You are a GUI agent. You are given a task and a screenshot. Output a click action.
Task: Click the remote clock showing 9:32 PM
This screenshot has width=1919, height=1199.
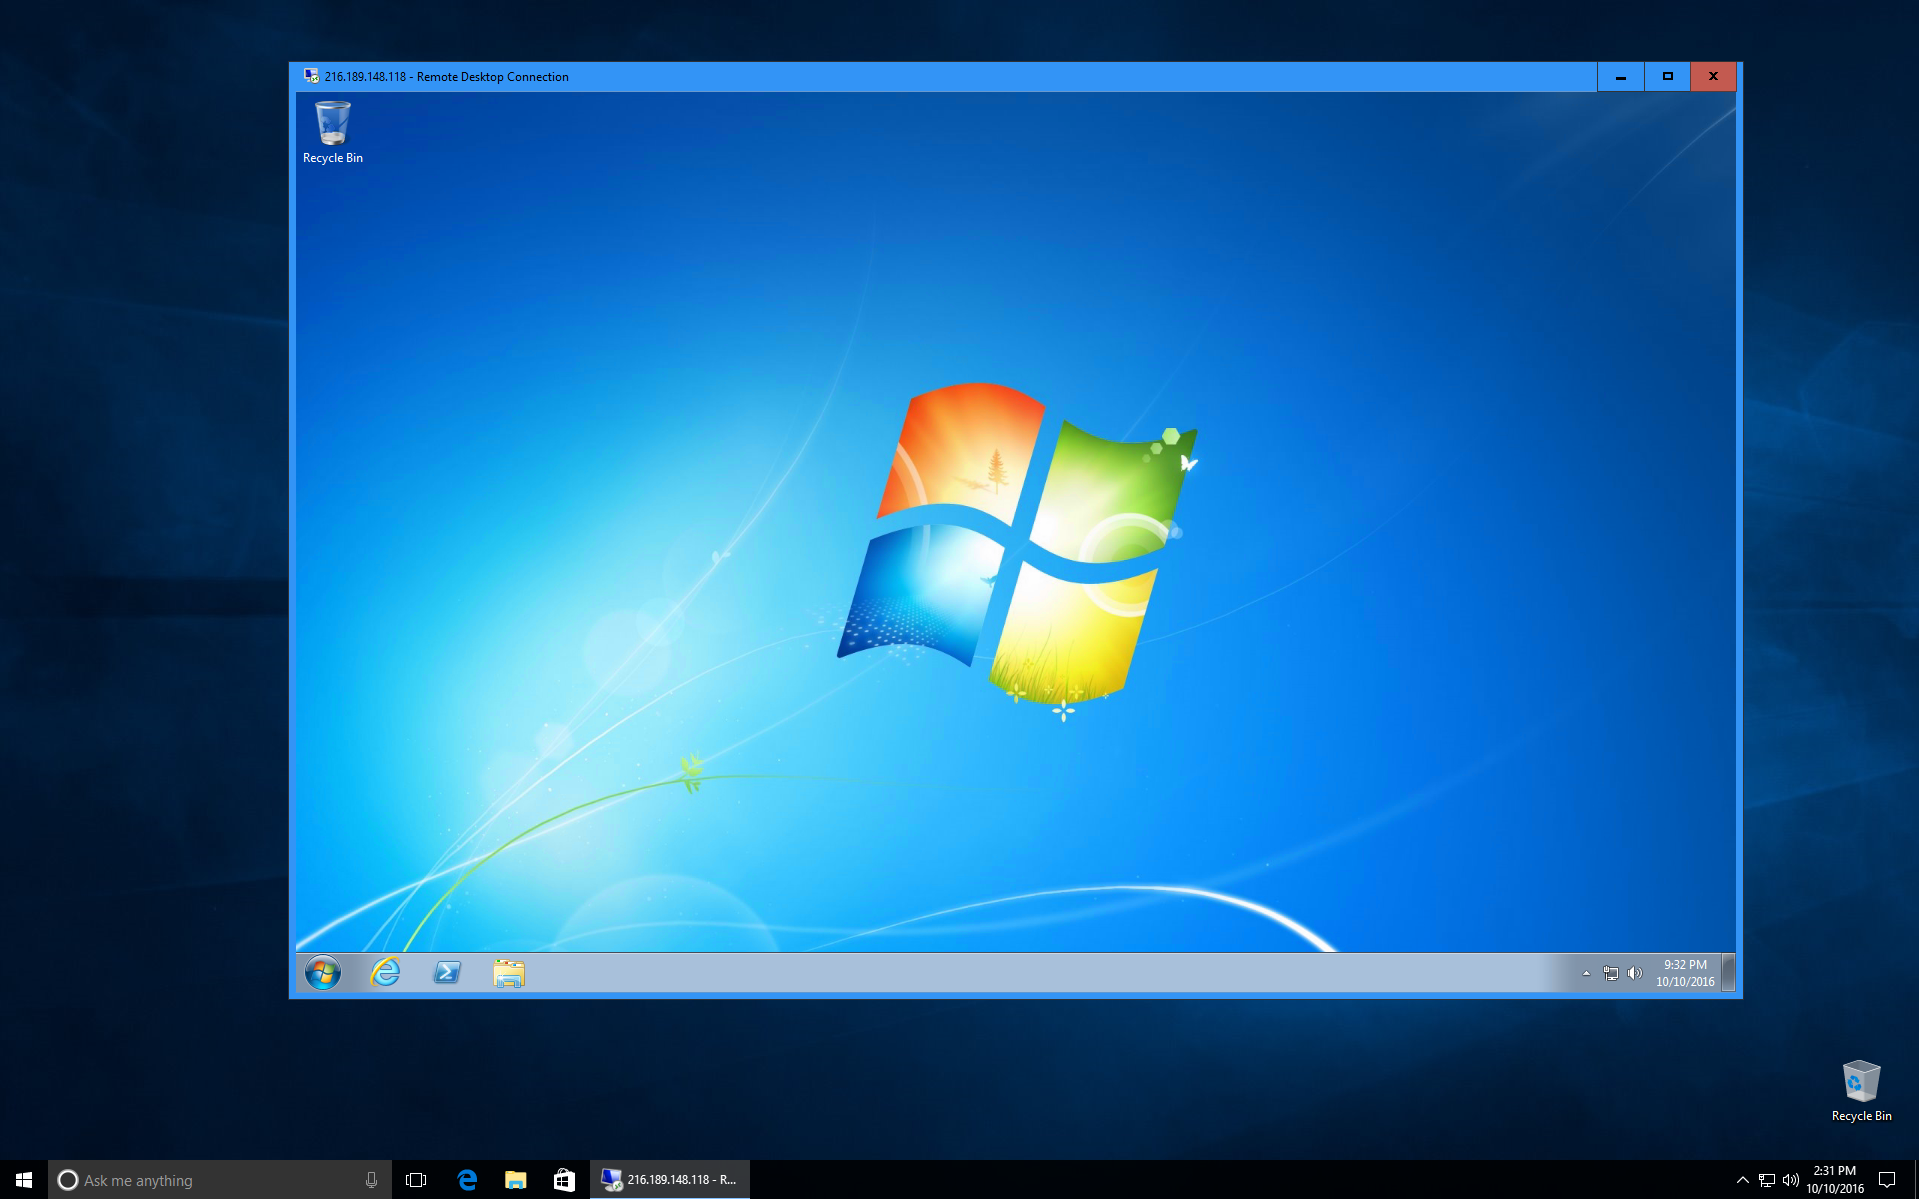[x=1685, y=973]
